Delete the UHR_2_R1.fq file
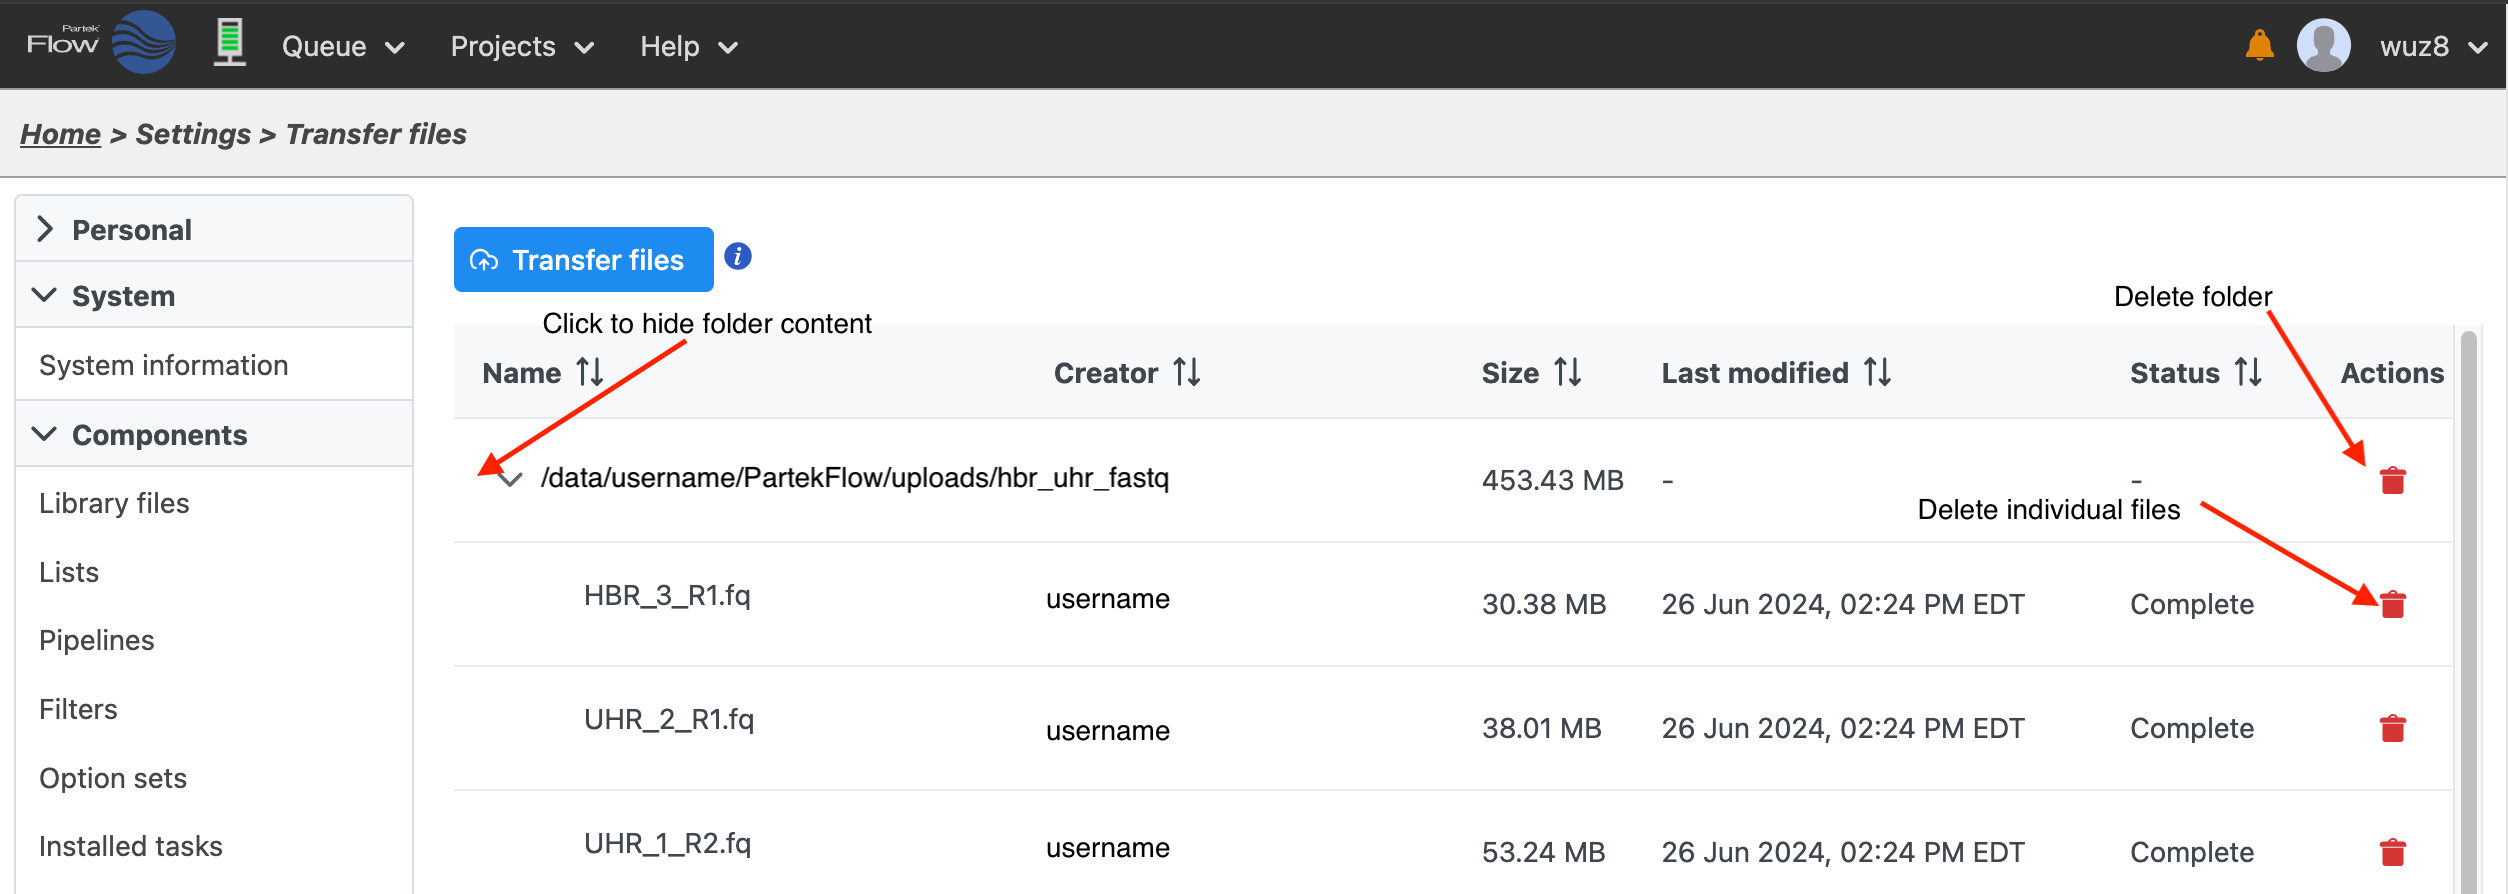Screen dimensions: 2508x894 click(2392, 729)
